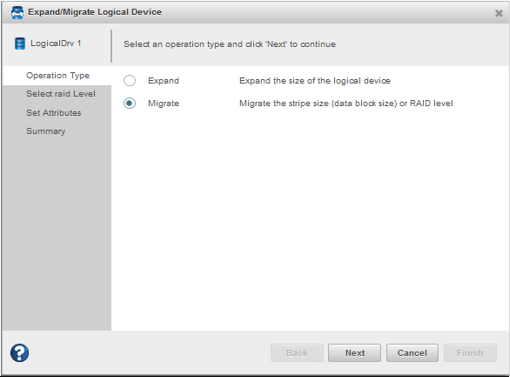Screen dimensions: 510x377
Task: Open the Operation Type step
Action: [58, 76]
